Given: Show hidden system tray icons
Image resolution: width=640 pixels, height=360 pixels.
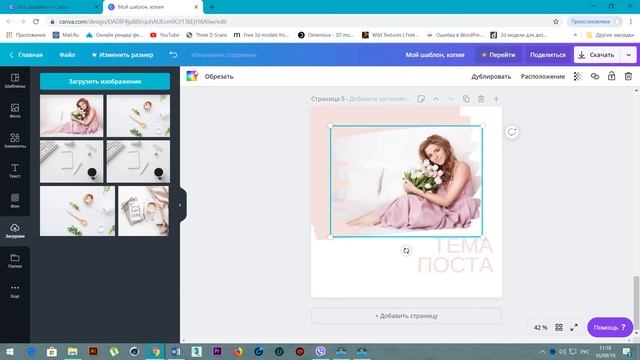Looking at the screenshot, I should point(542,351).
